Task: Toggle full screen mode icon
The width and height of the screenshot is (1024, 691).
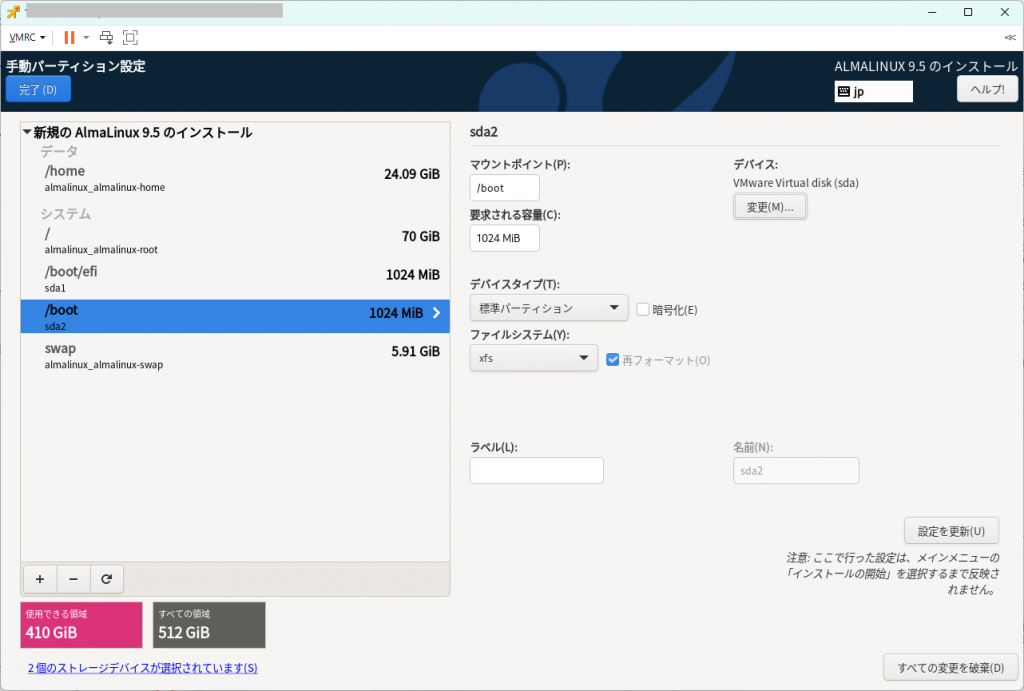Action: (130, 37)
